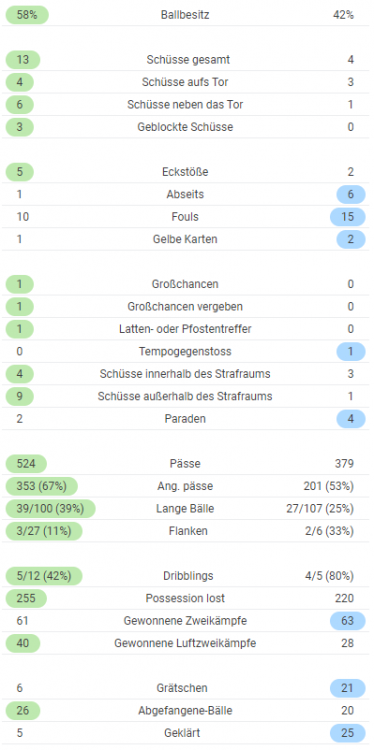Viewport: 374px width, 750px height.
Task: Click the blue 4 Paraden badge
Action: coord(348,419)
